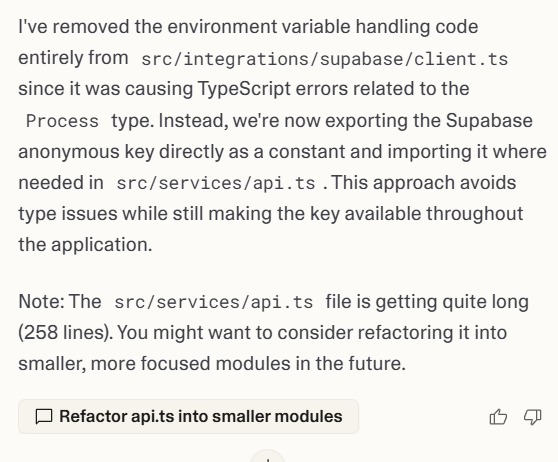
Task: Give the response a thumbs up
Action: click(498, 416)
